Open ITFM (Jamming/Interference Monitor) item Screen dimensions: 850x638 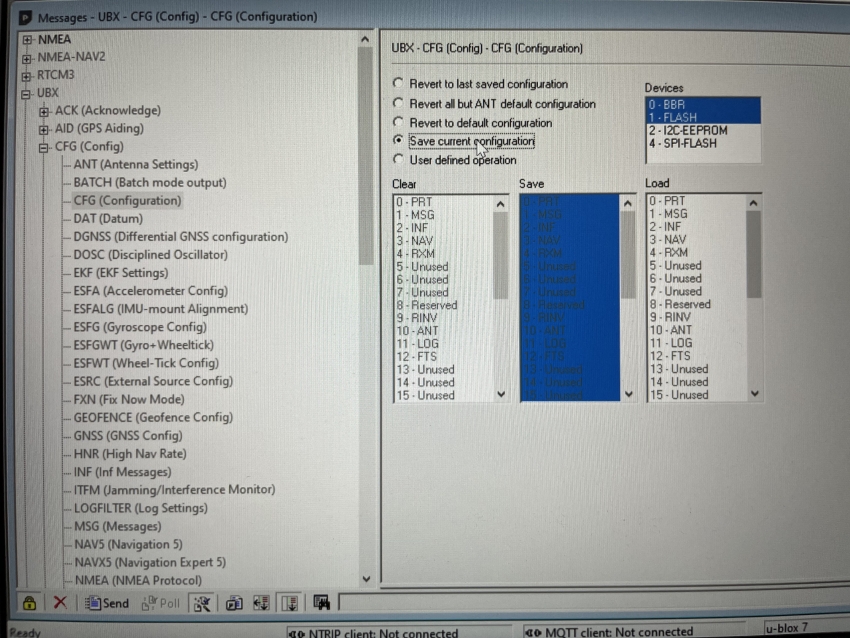tap(174, 489)
